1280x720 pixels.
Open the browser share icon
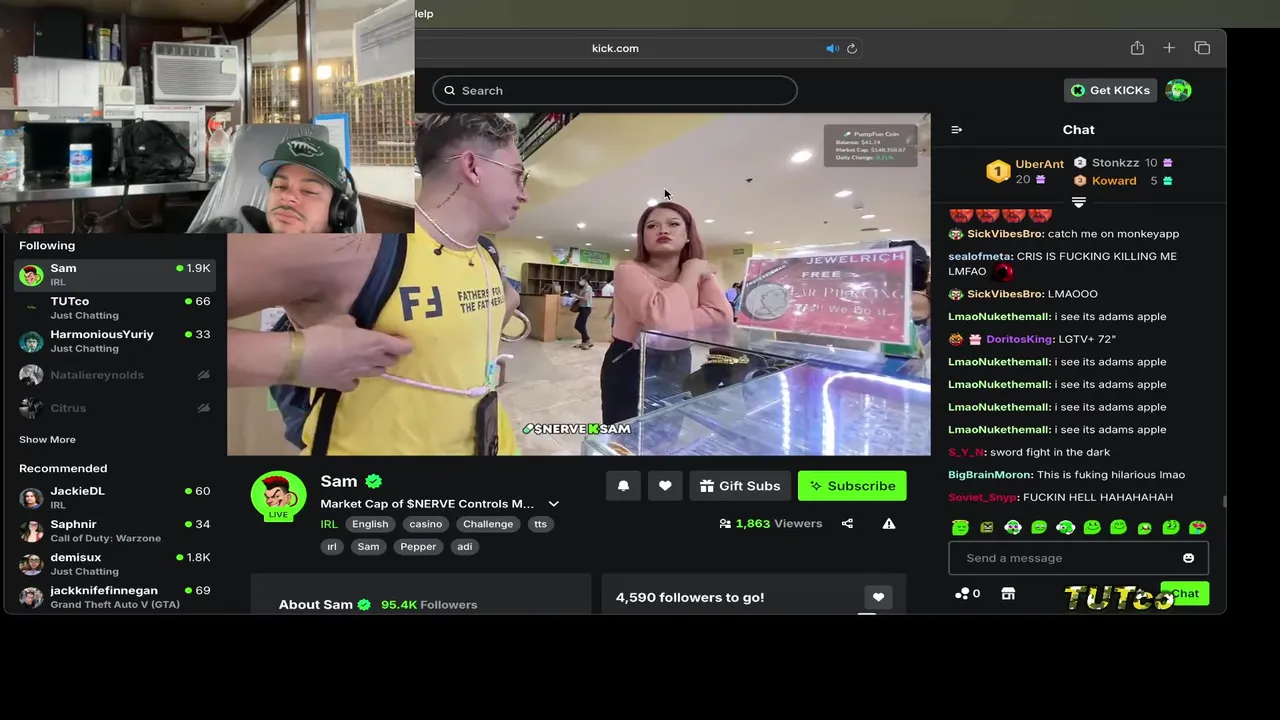coord(1137,48)
